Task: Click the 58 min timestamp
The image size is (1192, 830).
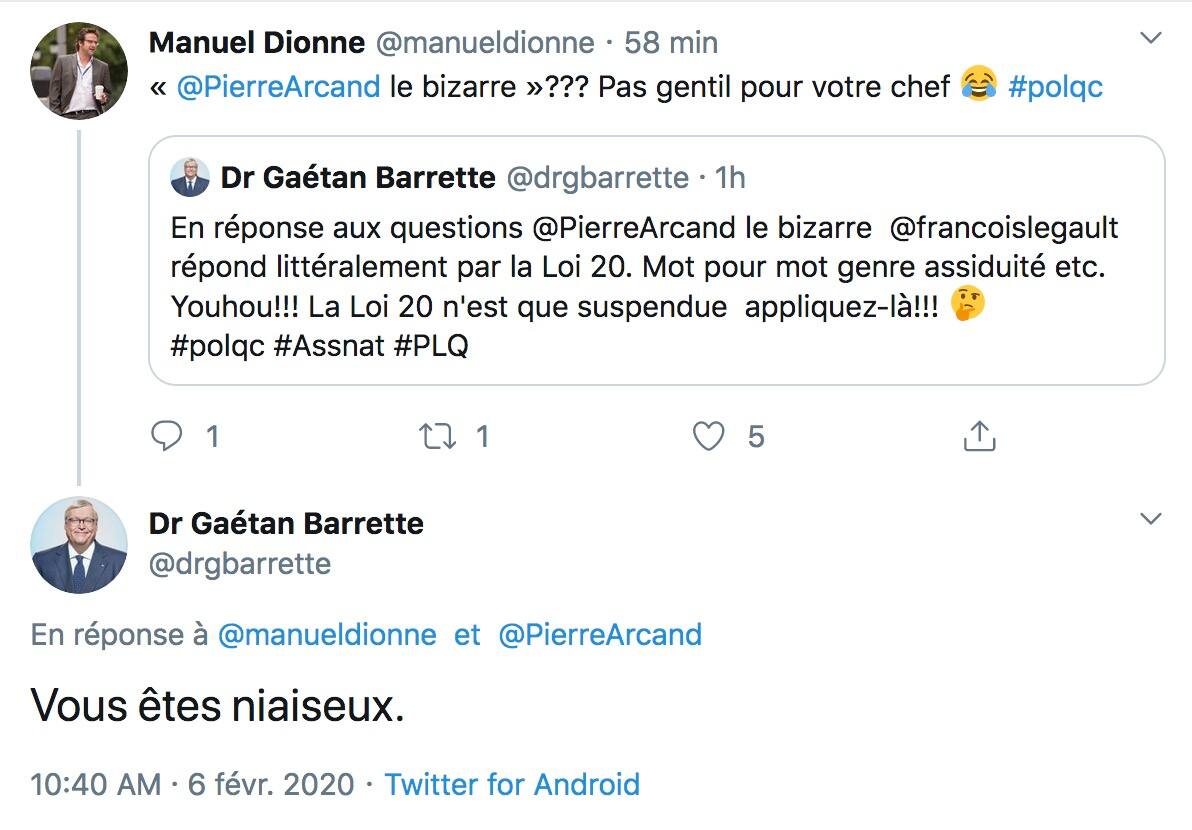Action: point(671,43)
